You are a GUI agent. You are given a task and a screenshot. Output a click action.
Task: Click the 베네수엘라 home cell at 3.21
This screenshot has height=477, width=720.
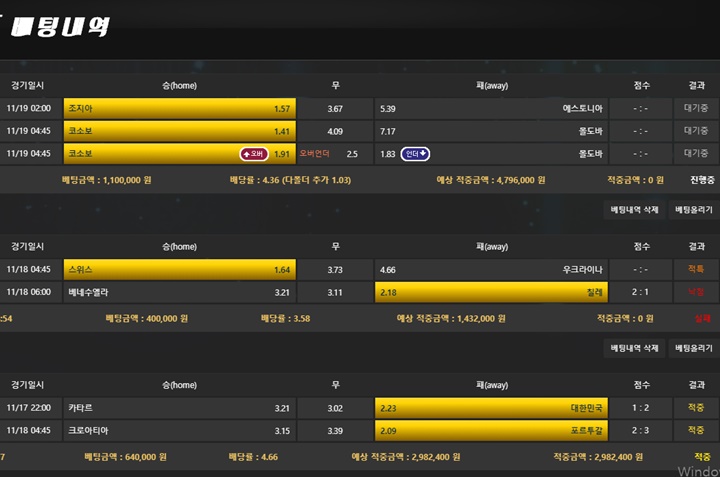(180, 292)
